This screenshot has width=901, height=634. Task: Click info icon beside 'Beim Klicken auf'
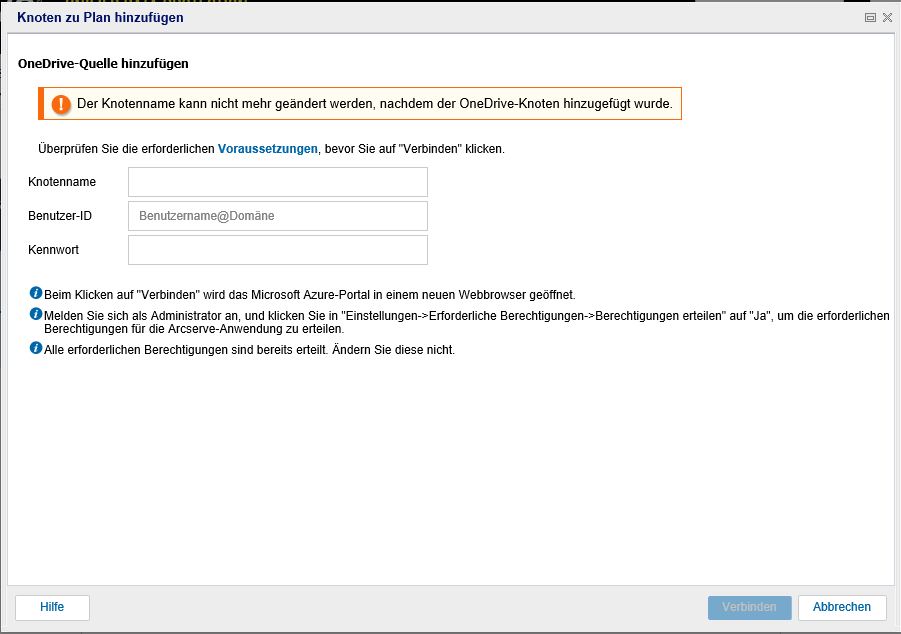(x=36, y=293)
